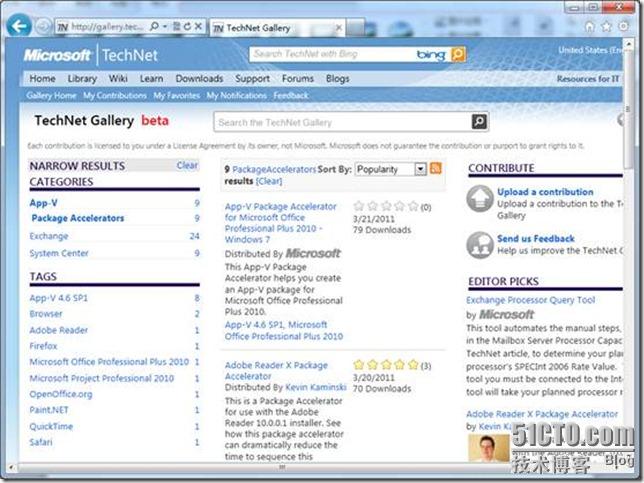Open the Library menu item

click(x=82, y=78)
